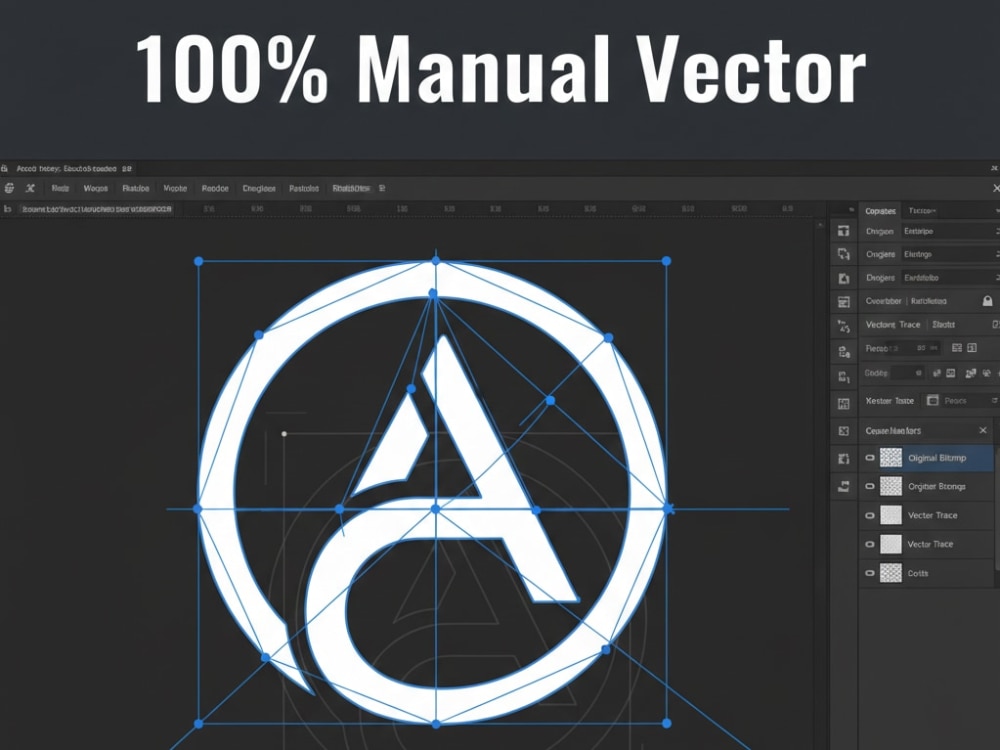Viewport: 1000px width, 750px height.
Task: Select the Cotts layer name
Action: coord(918,573)
